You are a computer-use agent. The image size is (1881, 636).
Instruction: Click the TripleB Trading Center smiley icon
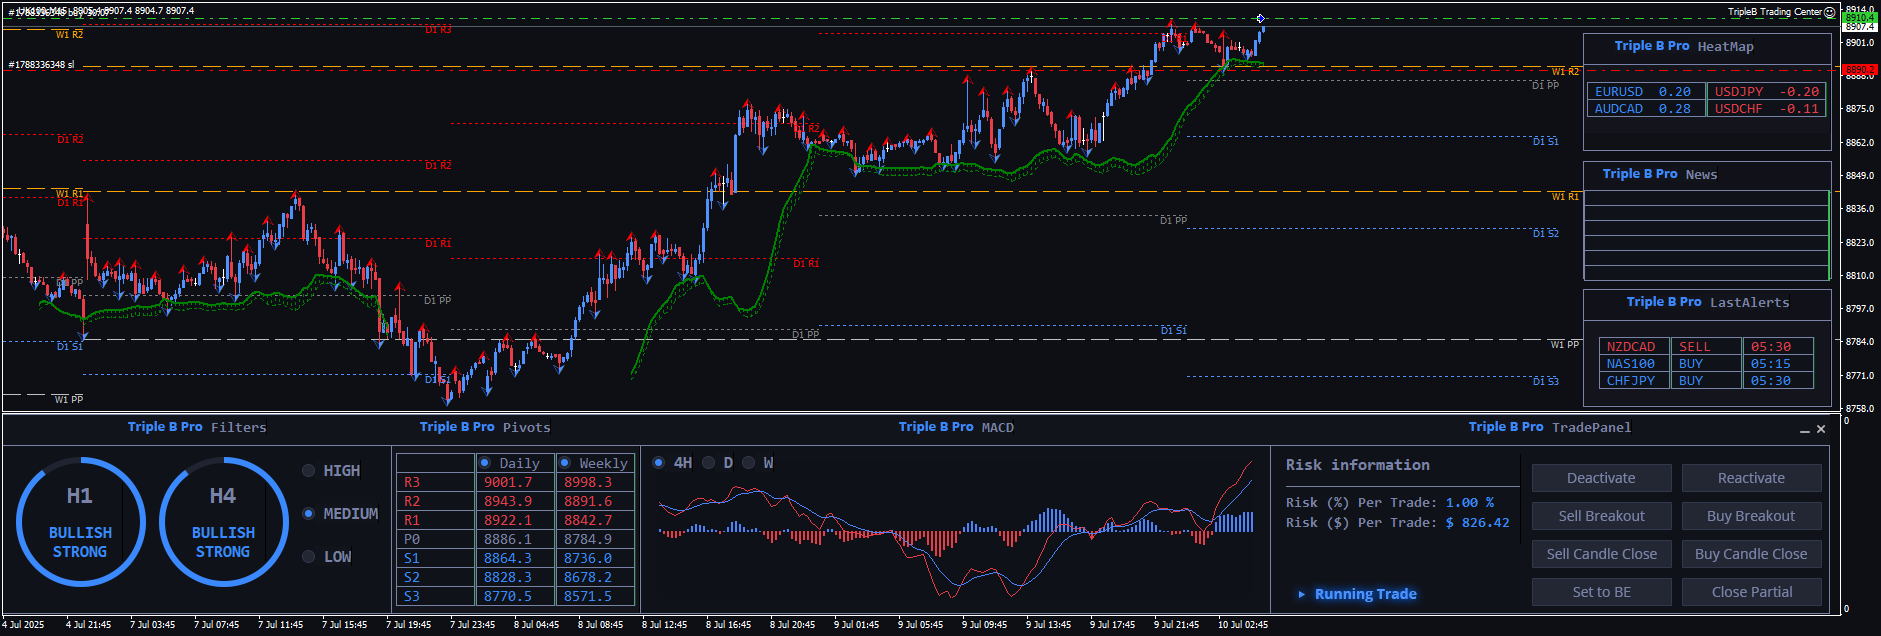[x=1830, y=12]
